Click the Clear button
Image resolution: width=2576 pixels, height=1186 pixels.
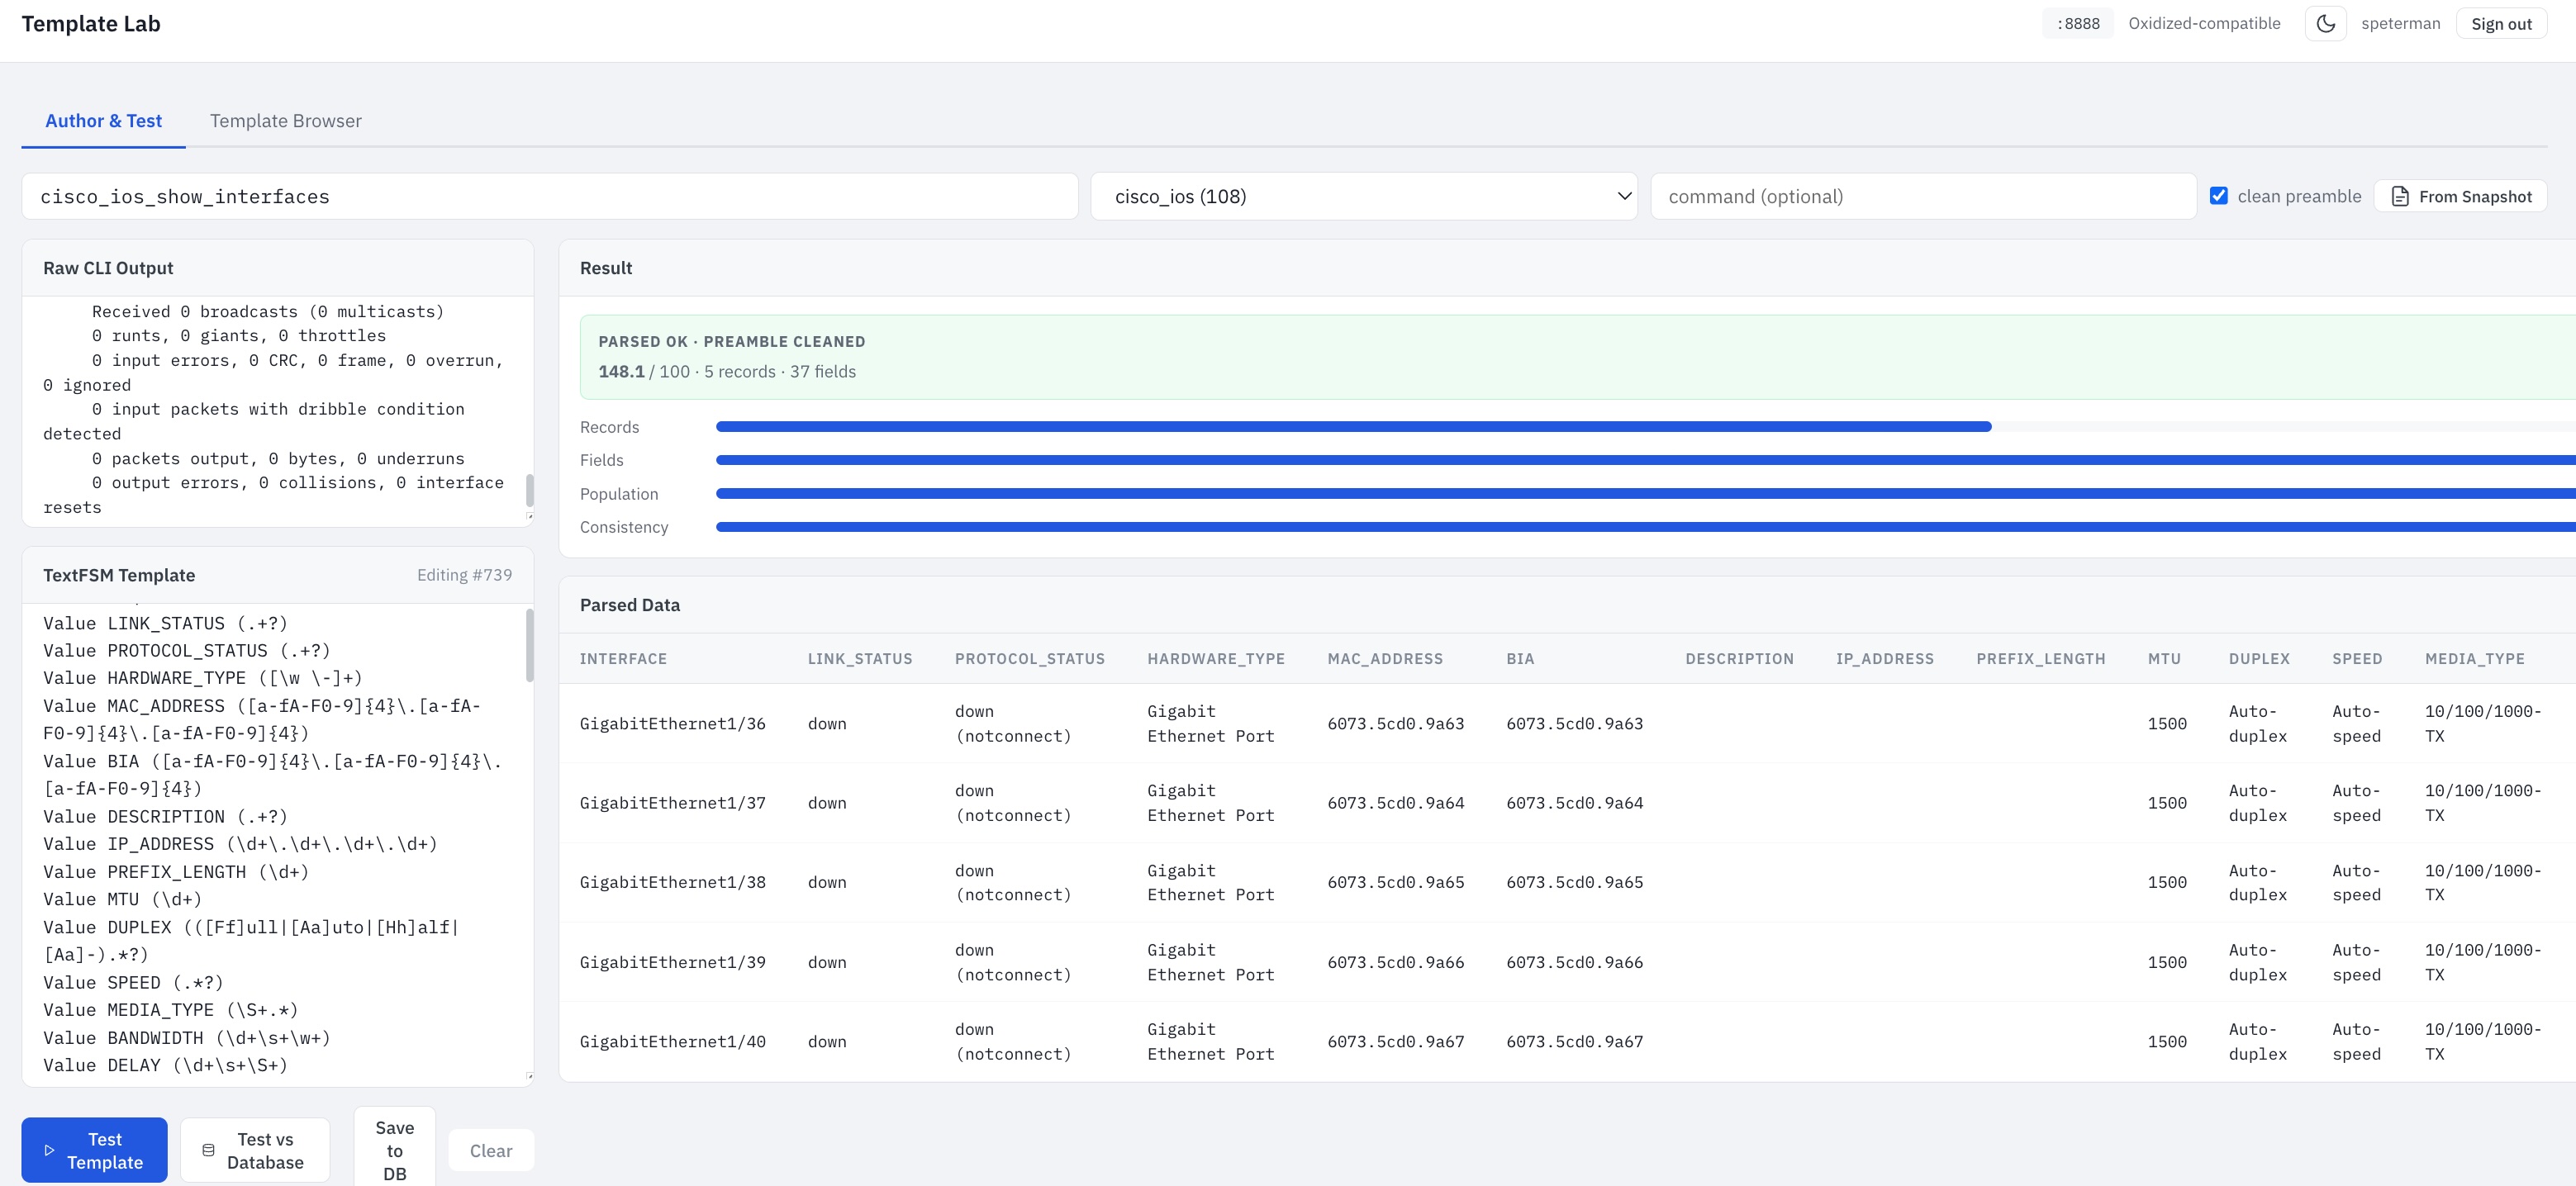click(491, 1151)
